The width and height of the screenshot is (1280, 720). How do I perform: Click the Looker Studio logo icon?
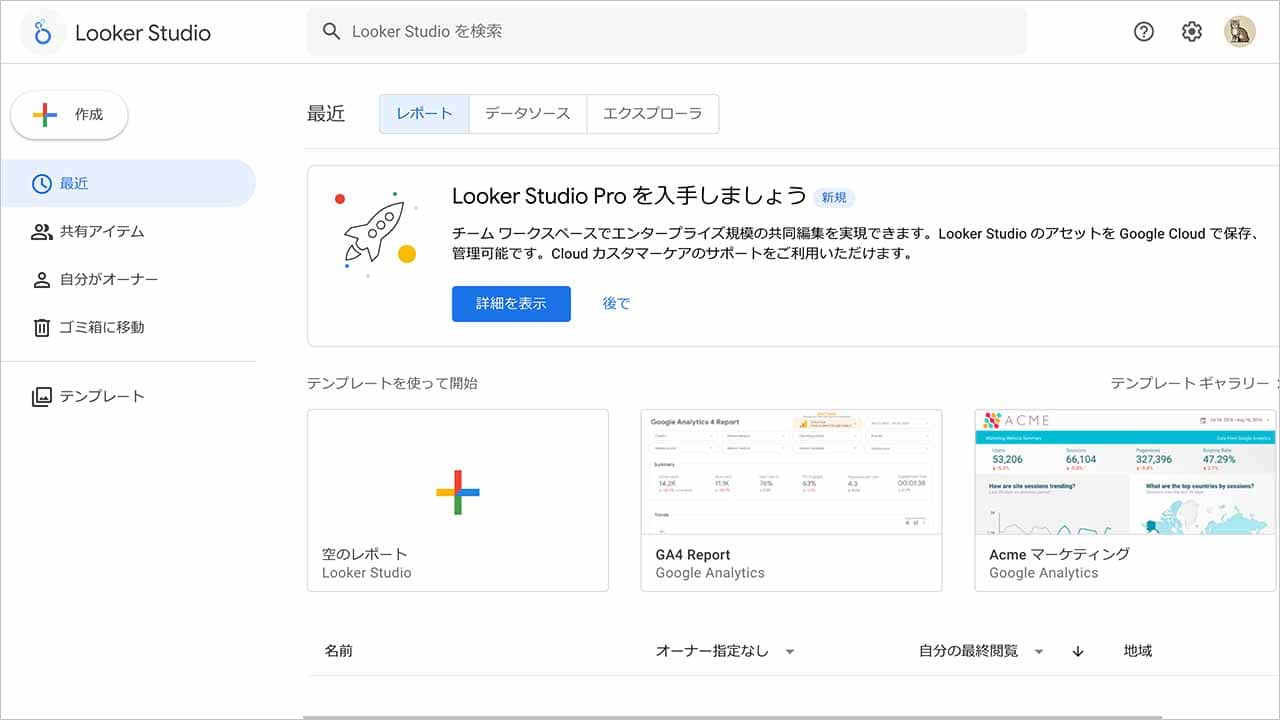click(43, 32)
